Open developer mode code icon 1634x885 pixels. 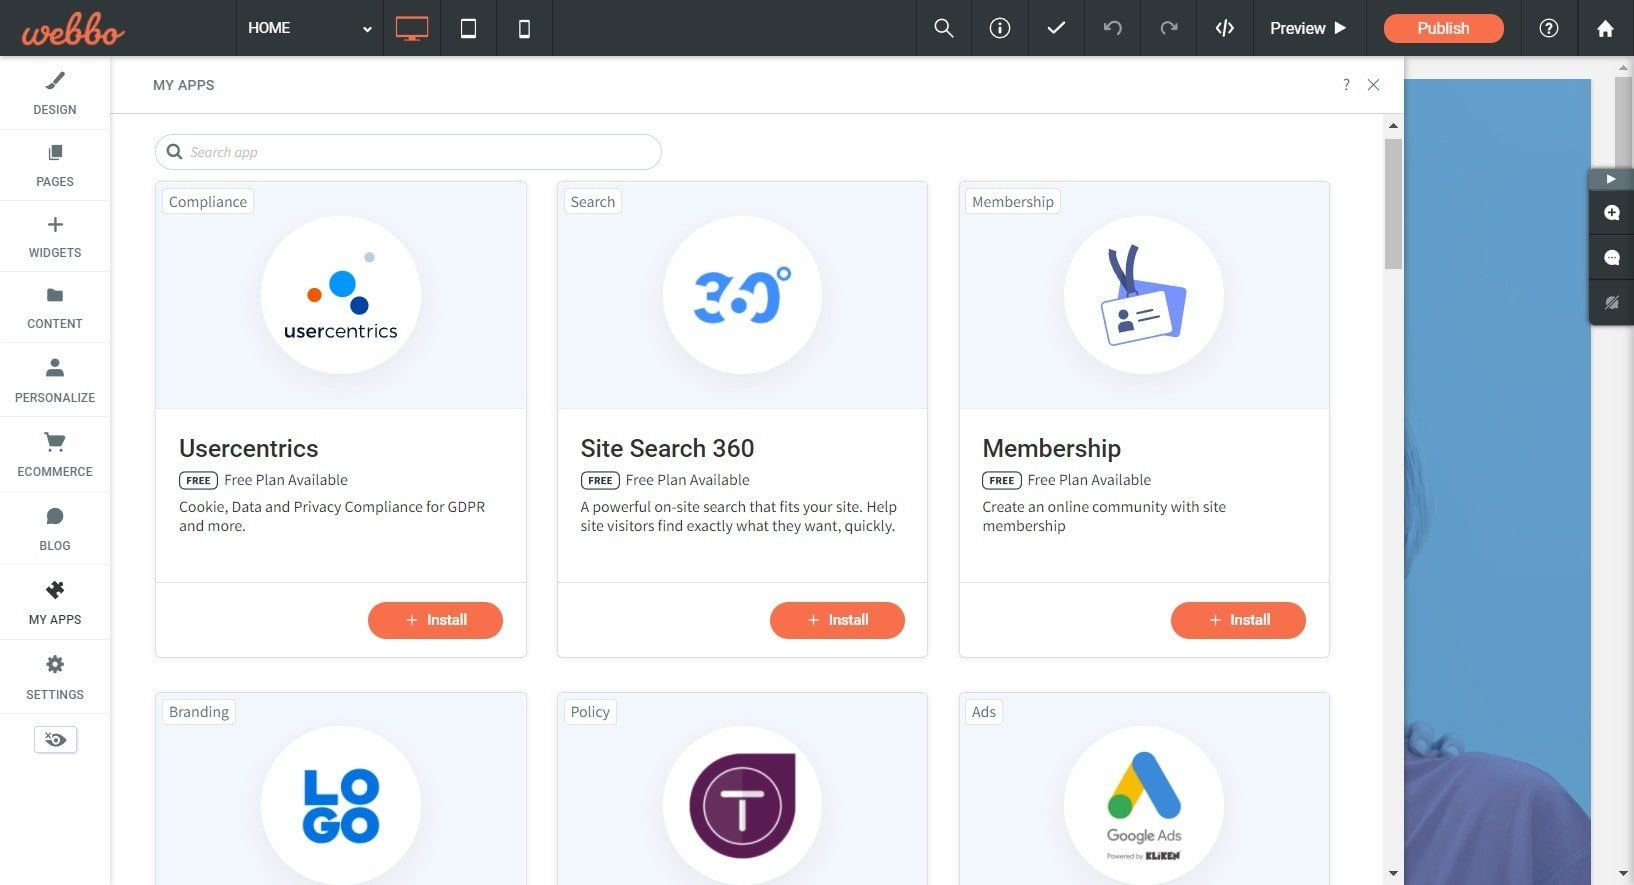click(x=1224, y=28)
